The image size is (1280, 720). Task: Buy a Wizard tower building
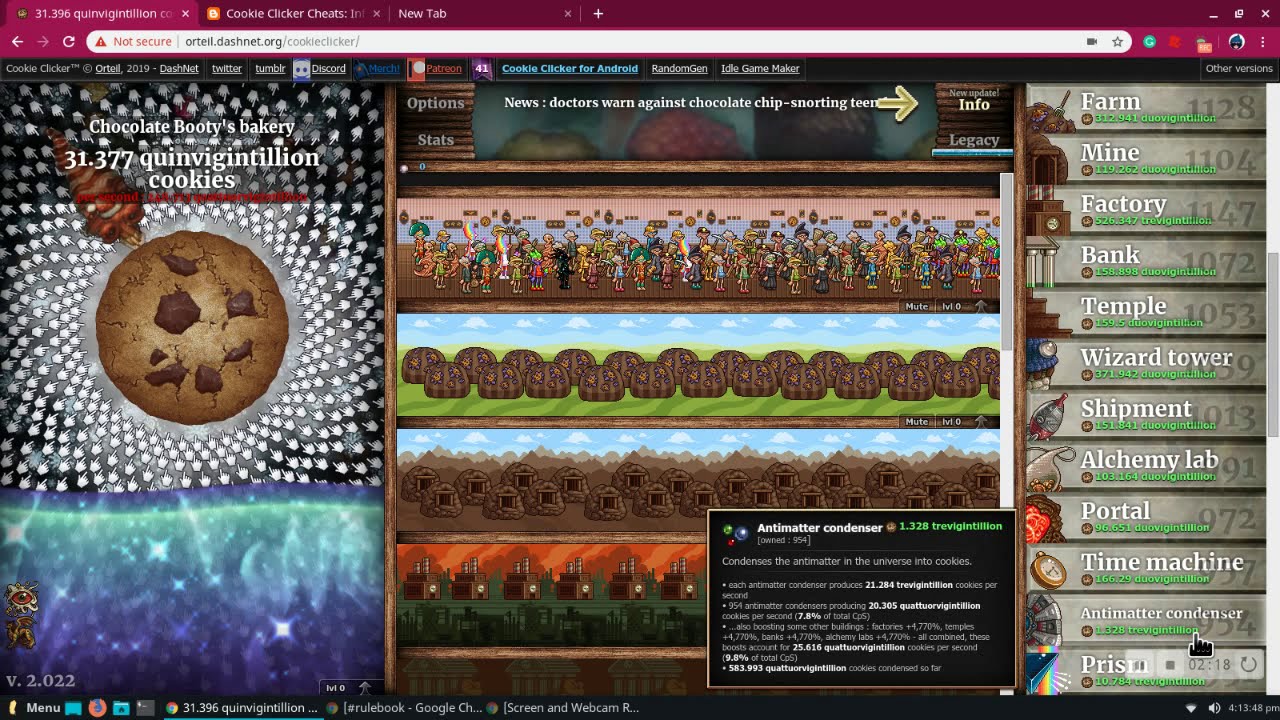1146,364
